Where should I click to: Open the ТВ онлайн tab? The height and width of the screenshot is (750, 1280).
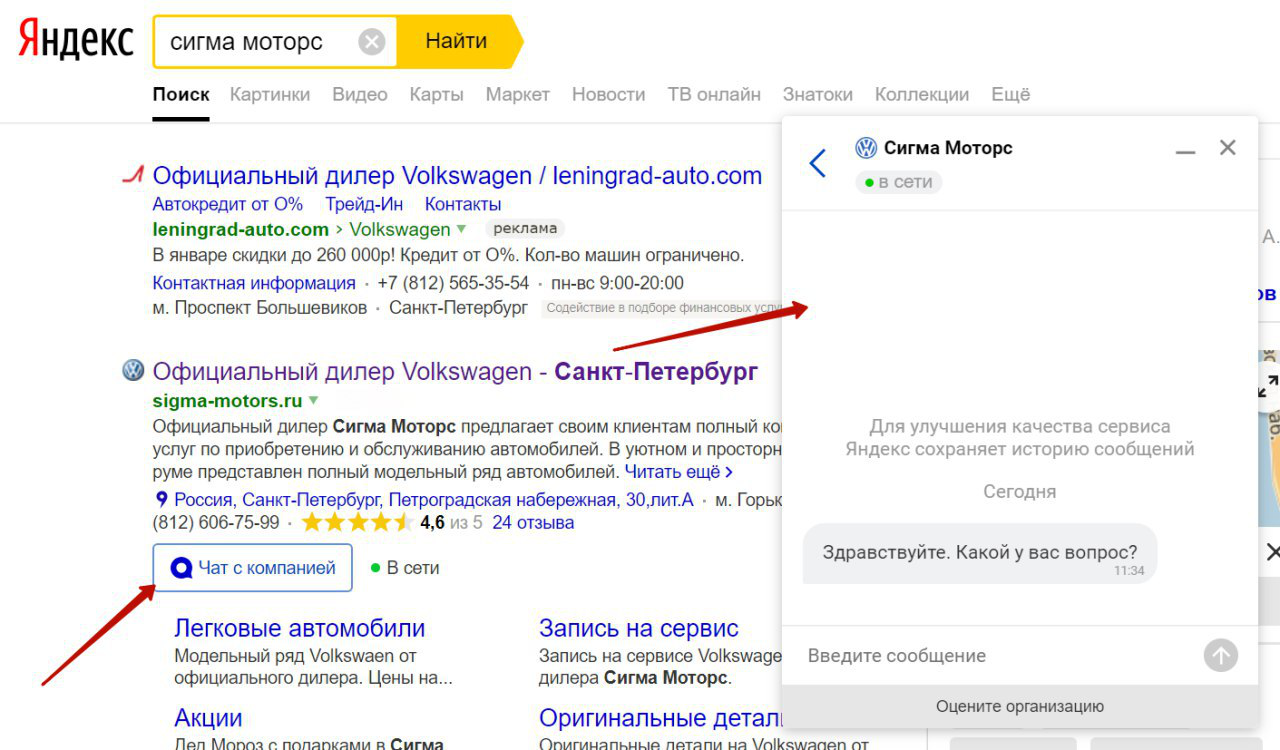[x=714, y=94]
